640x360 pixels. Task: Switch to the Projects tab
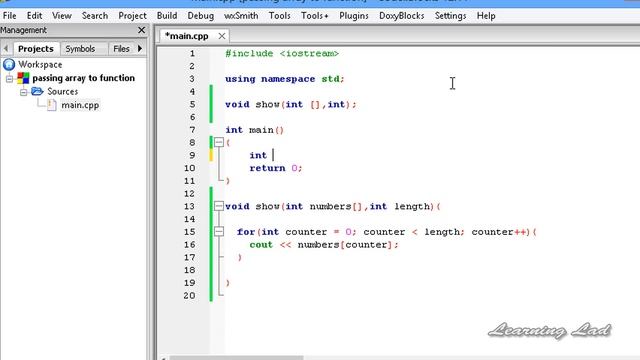tap(36, 49)
